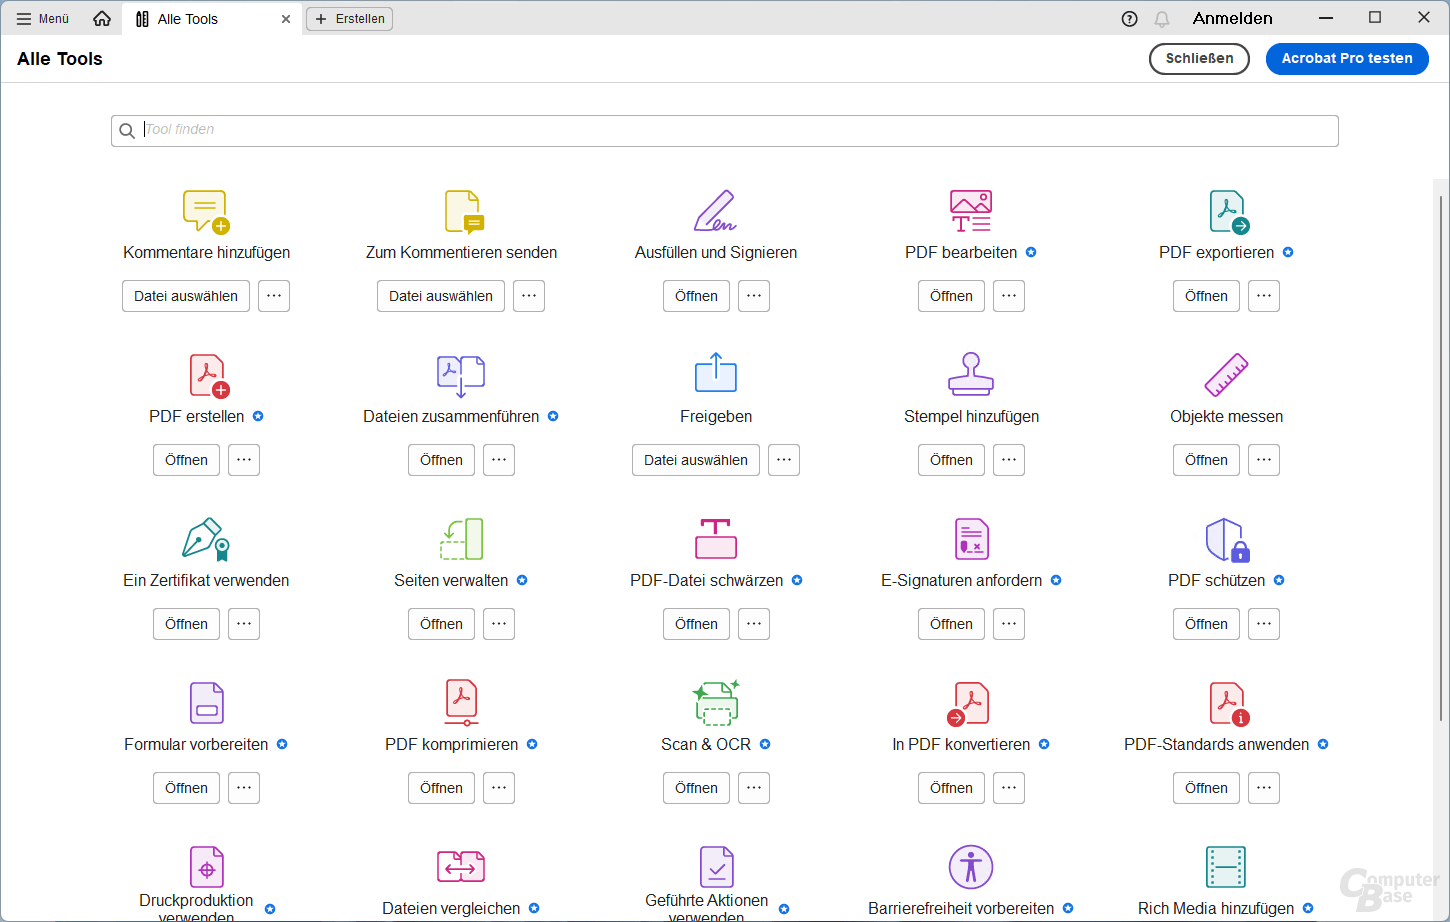This screenshot has height=922, width=1450.
Task: Click the PDF-Standards anwenden label text
Action: point(1216,744)
